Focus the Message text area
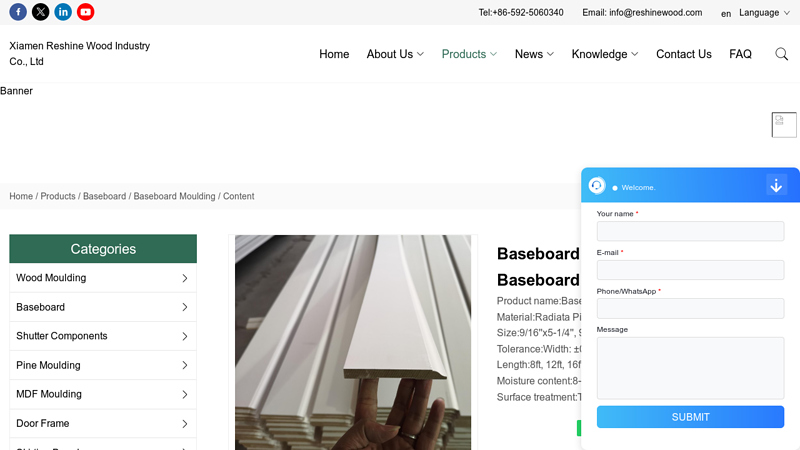 point(690,368)
